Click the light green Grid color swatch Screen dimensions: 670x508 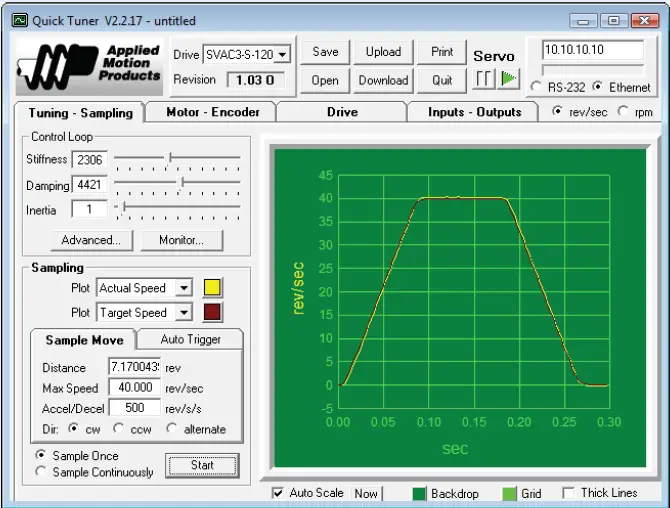[x=509, y=493]
